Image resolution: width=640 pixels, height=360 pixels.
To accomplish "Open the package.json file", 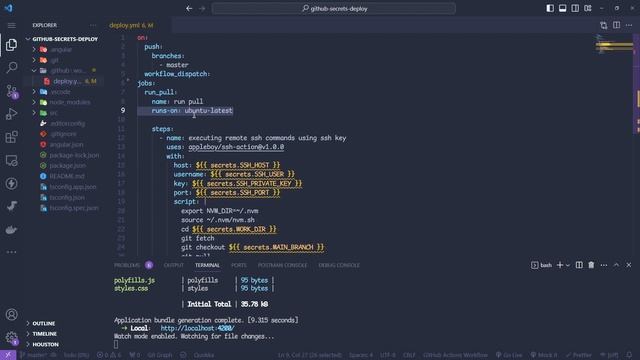I will pyautogui.click(x=67, y=166).
